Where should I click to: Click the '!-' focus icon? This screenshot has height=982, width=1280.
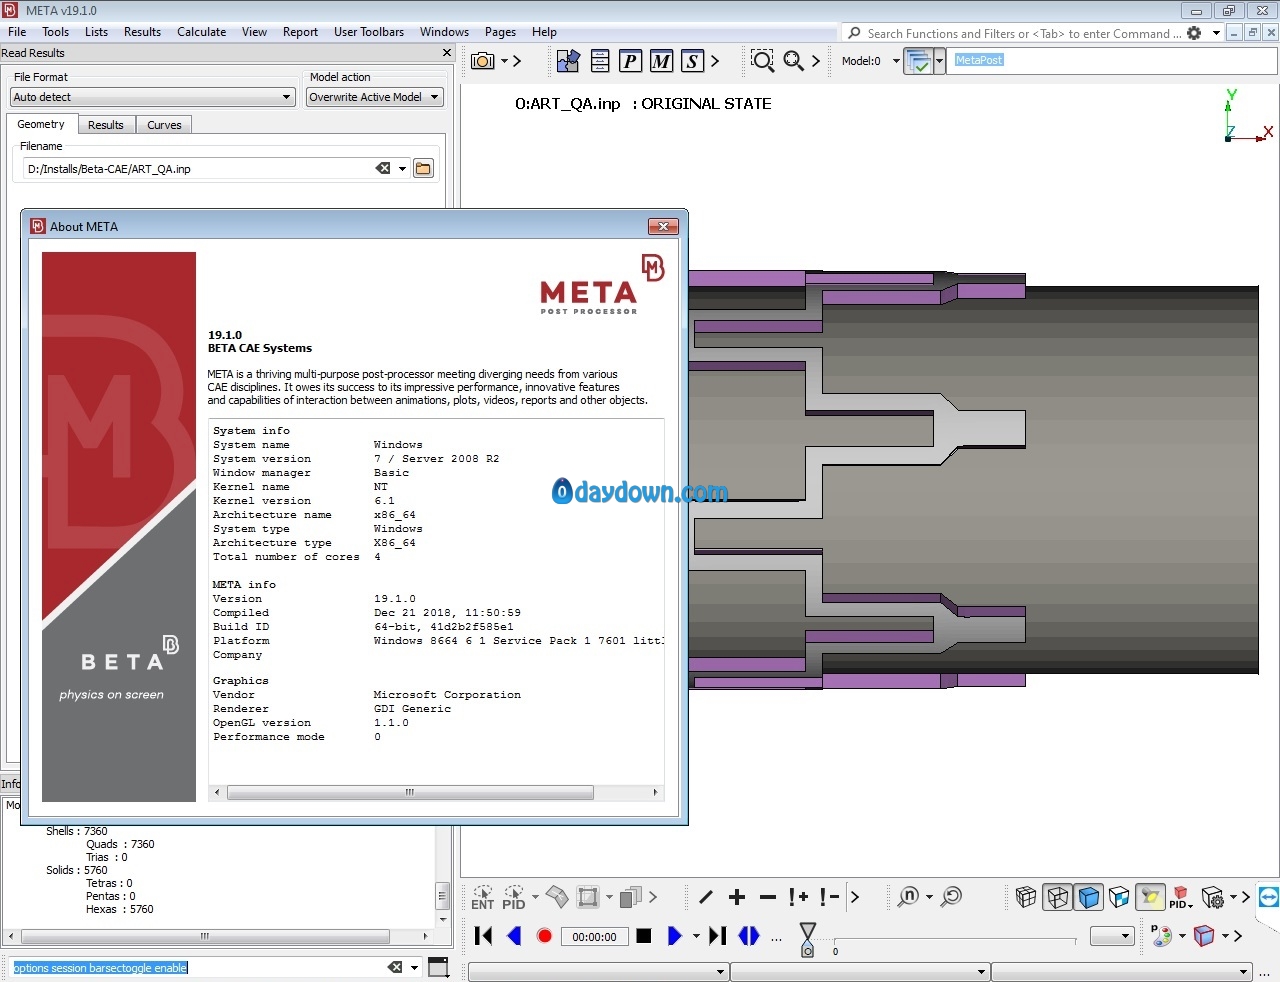tap(829, 897)
